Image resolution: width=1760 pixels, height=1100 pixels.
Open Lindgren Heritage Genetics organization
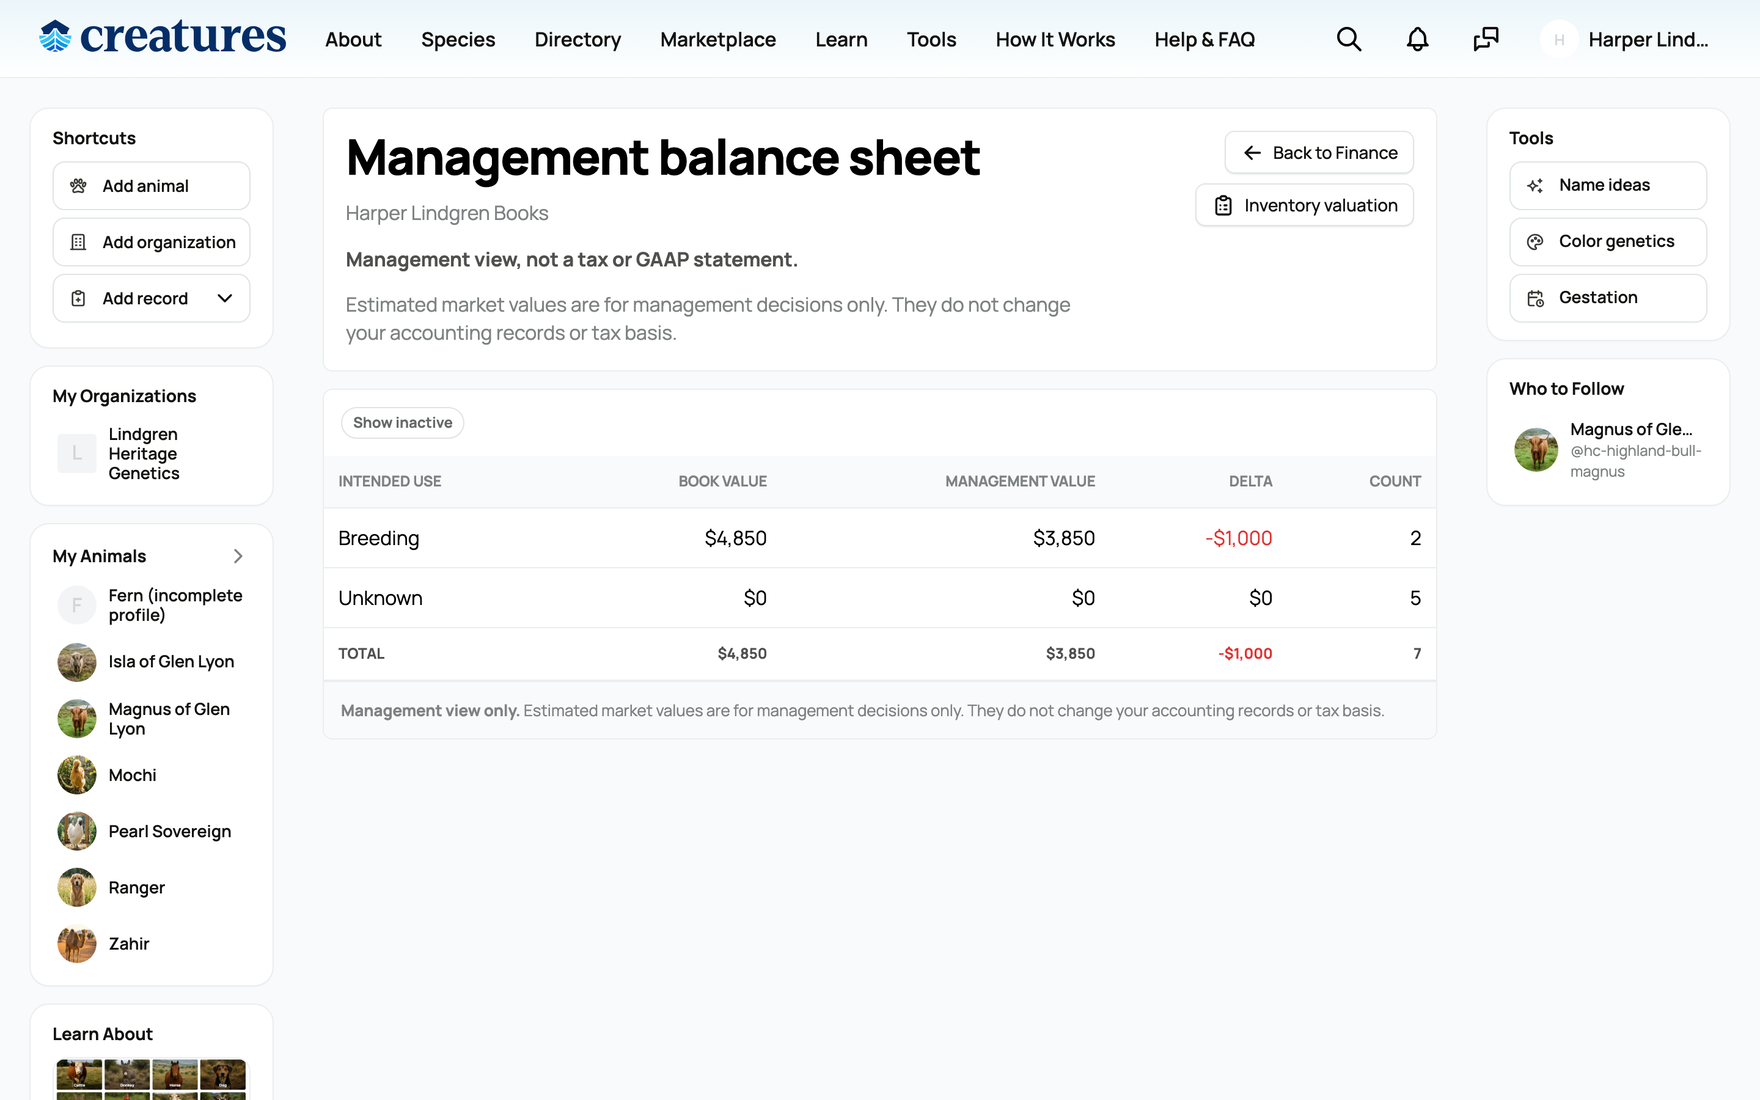point(144,453)
